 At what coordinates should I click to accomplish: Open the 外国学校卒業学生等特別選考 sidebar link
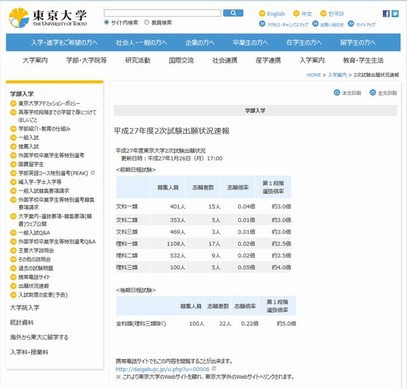pyautogui.click(x=51, y=155)
